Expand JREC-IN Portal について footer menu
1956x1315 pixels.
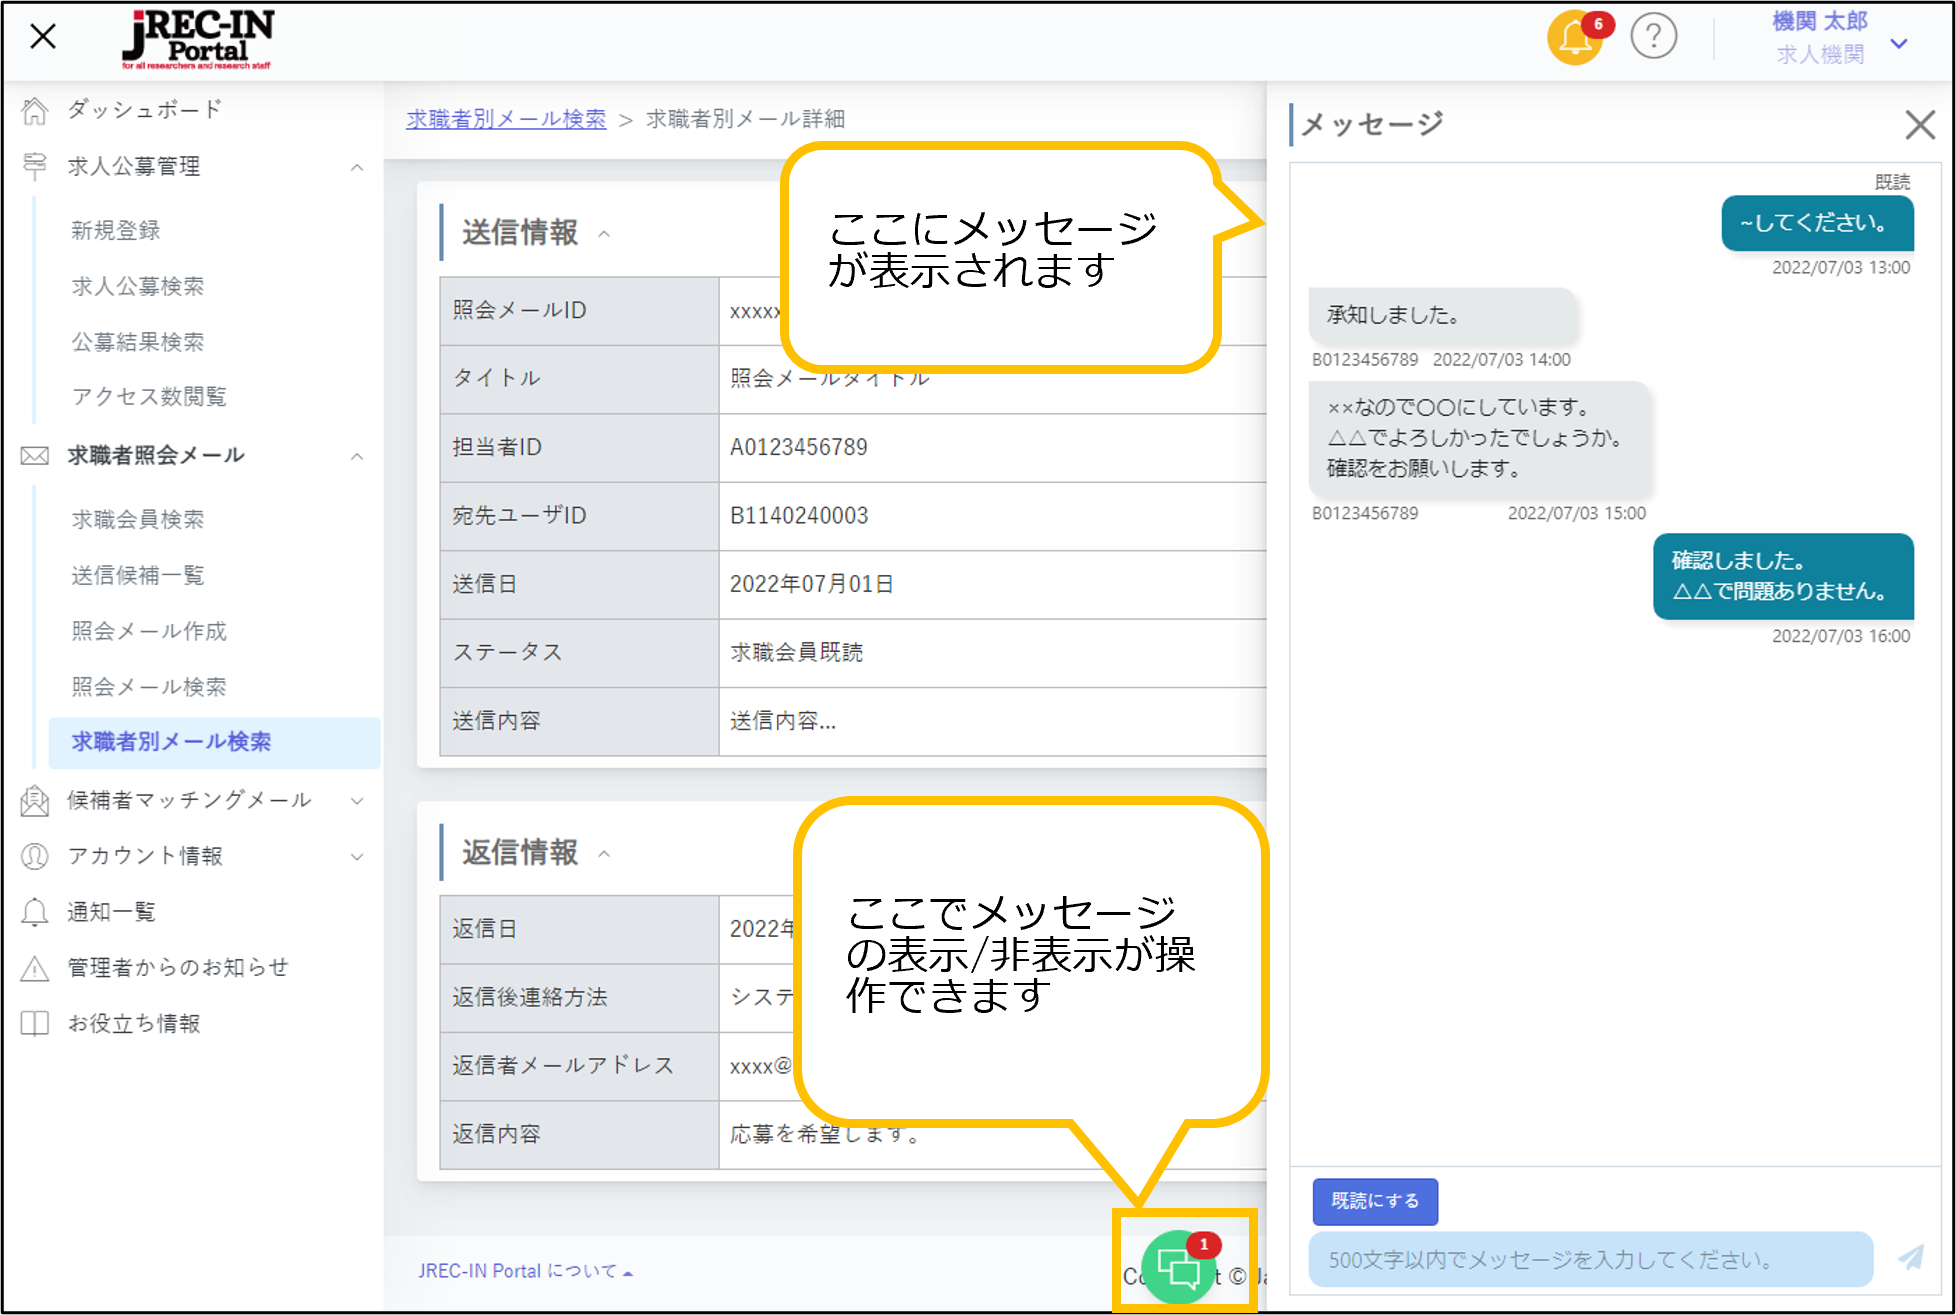click(526, 1271)
